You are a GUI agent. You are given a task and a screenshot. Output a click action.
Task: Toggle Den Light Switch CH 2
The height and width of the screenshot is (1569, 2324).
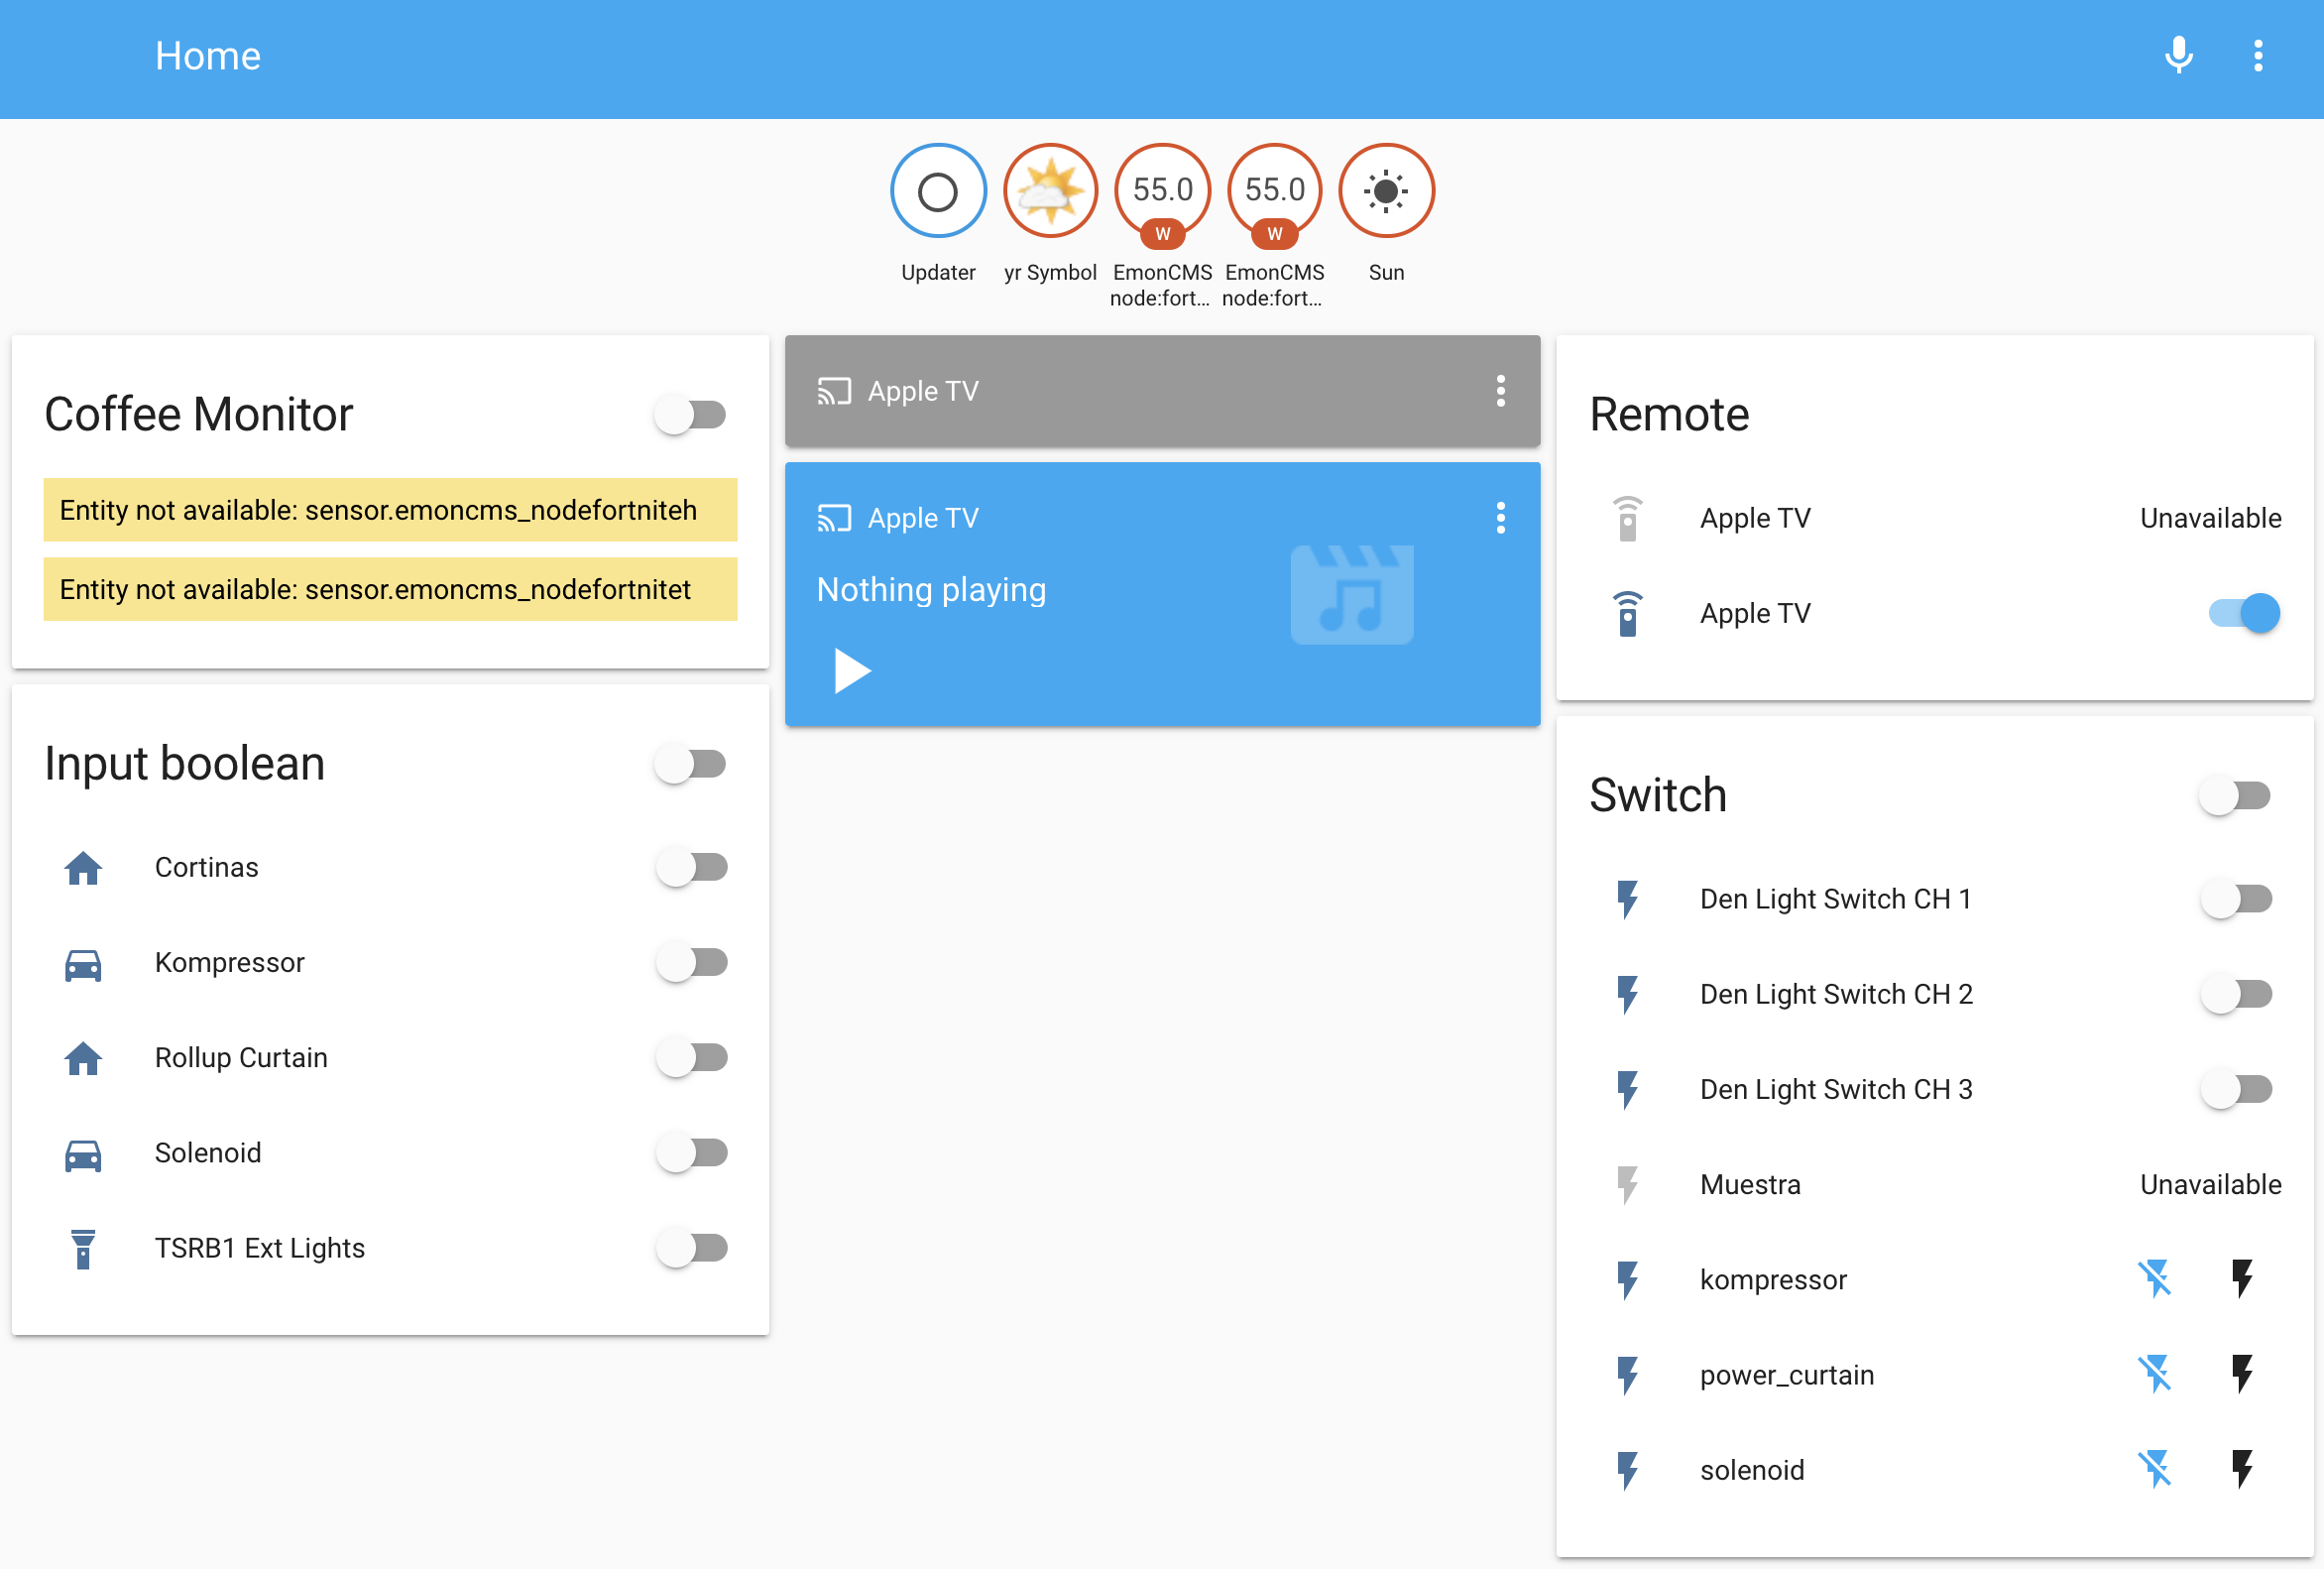pos(2236,994)
